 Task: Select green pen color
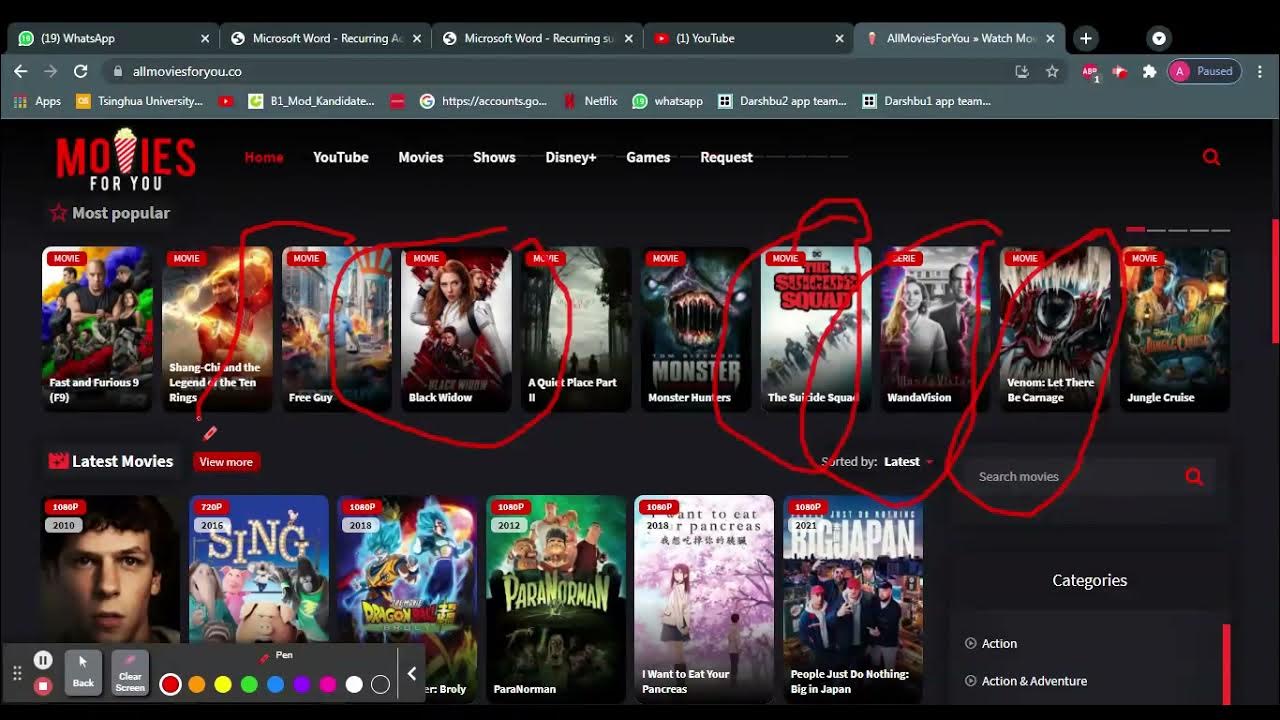point(249,684)
